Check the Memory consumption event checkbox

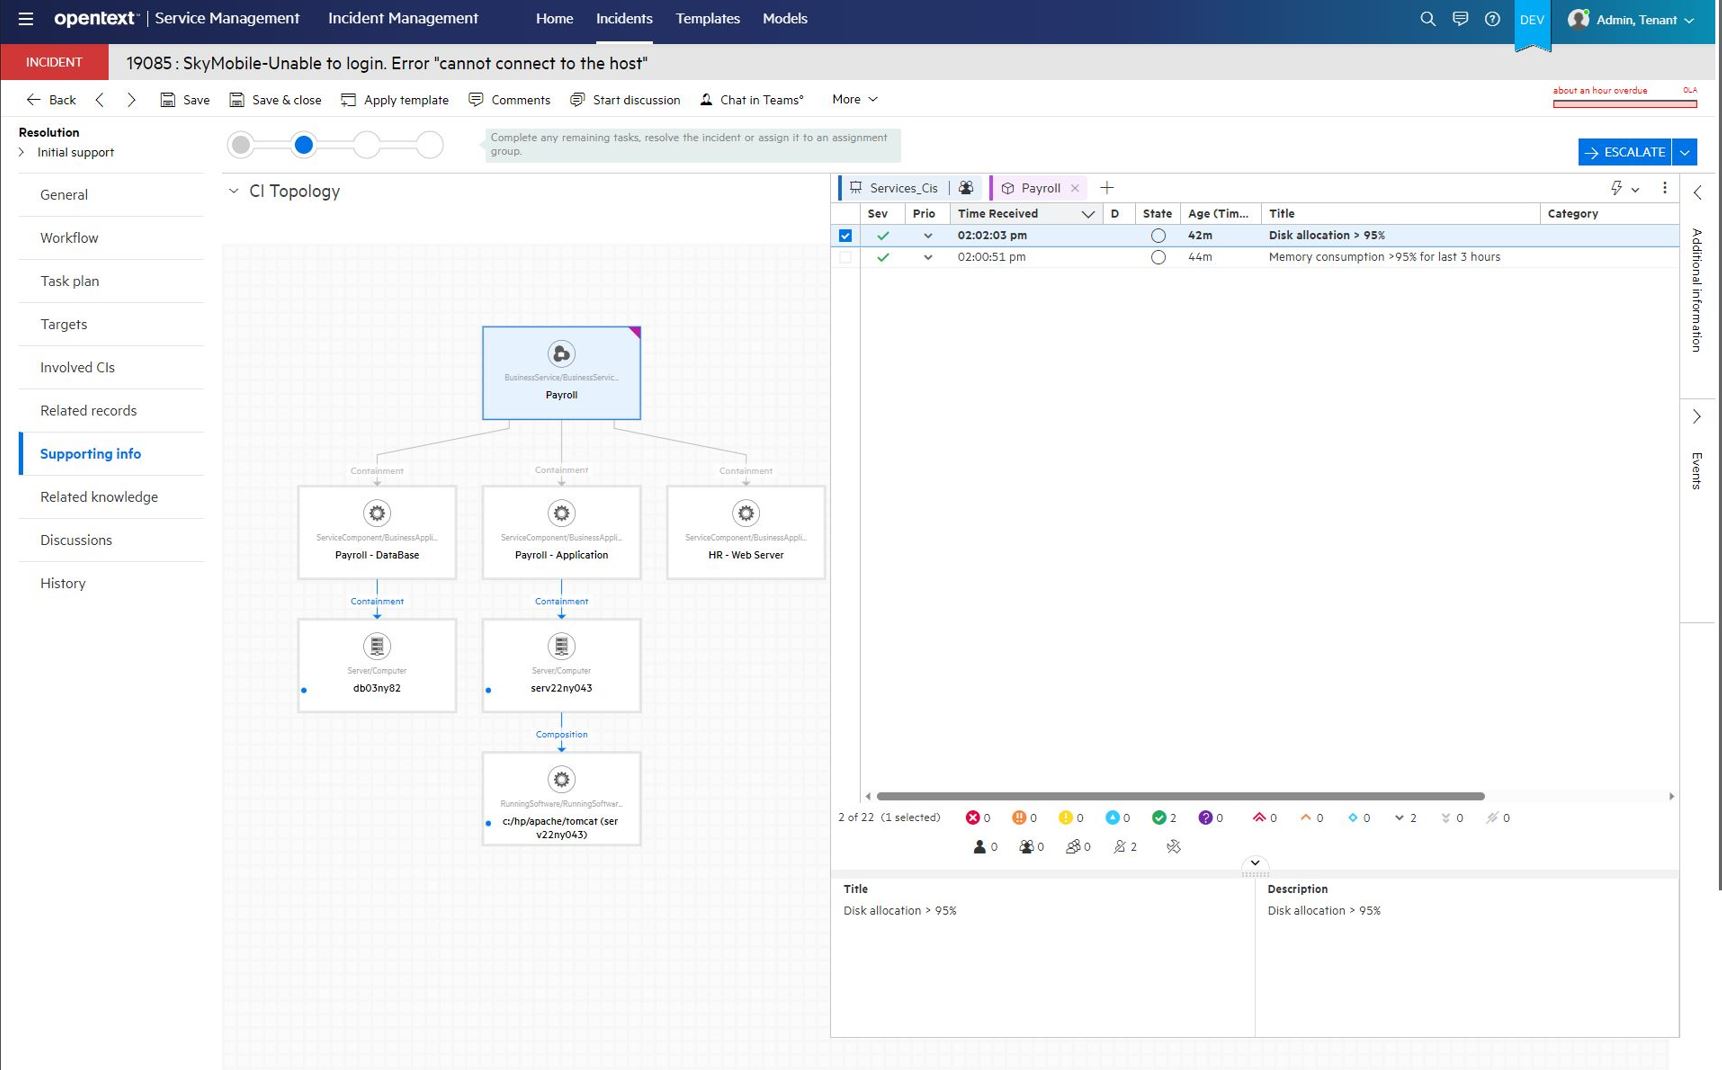845,257
